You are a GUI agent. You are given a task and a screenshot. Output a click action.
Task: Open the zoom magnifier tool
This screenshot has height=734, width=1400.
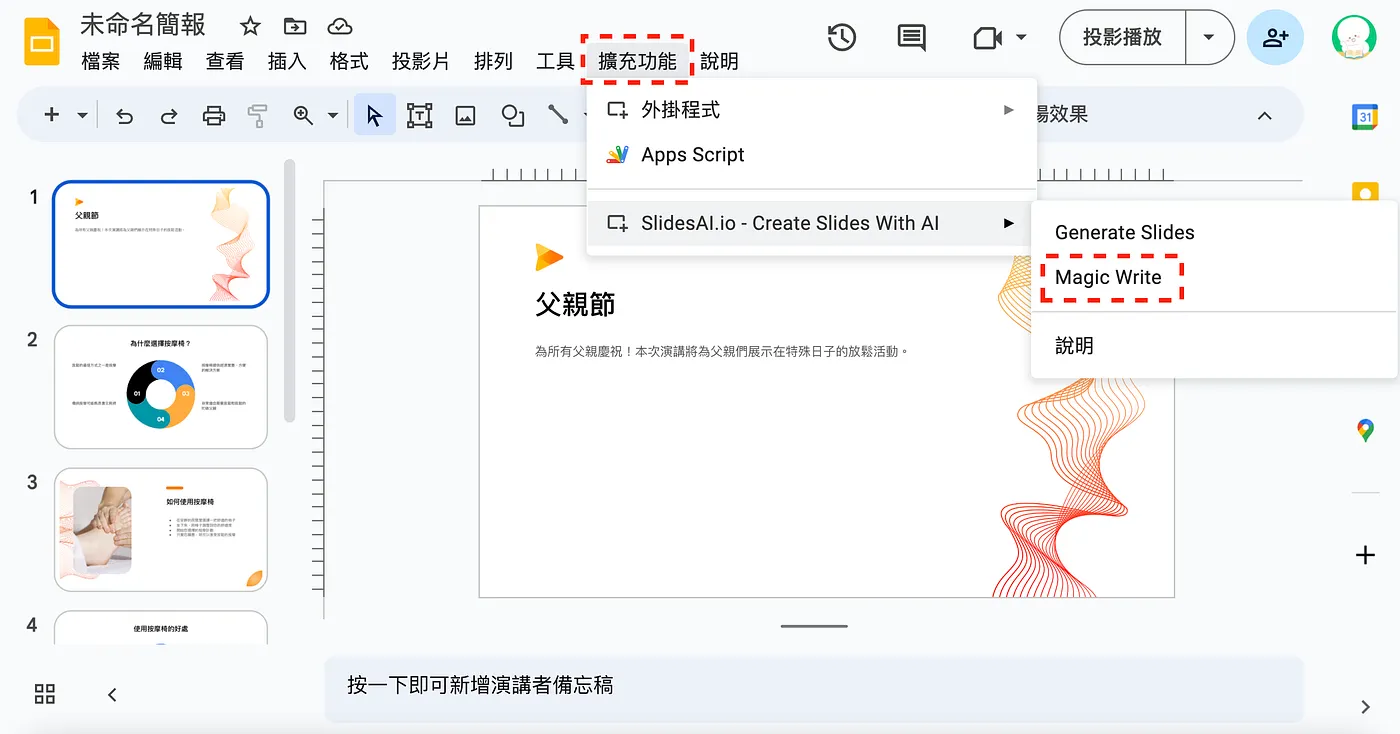click(x=303, y=115)
